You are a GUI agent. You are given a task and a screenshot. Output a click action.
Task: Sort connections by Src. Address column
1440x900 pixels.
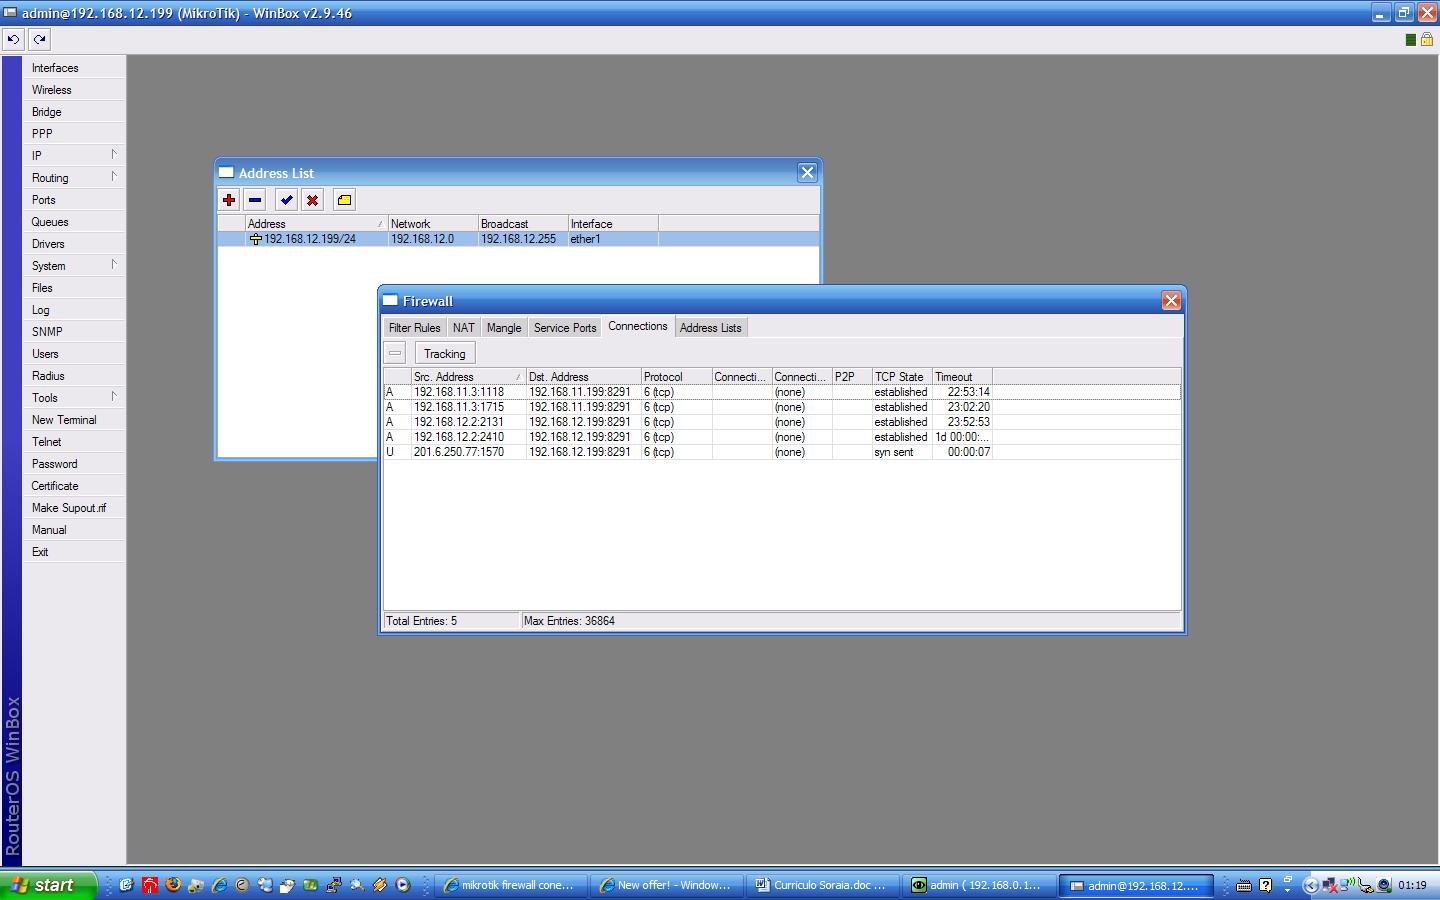468,376
